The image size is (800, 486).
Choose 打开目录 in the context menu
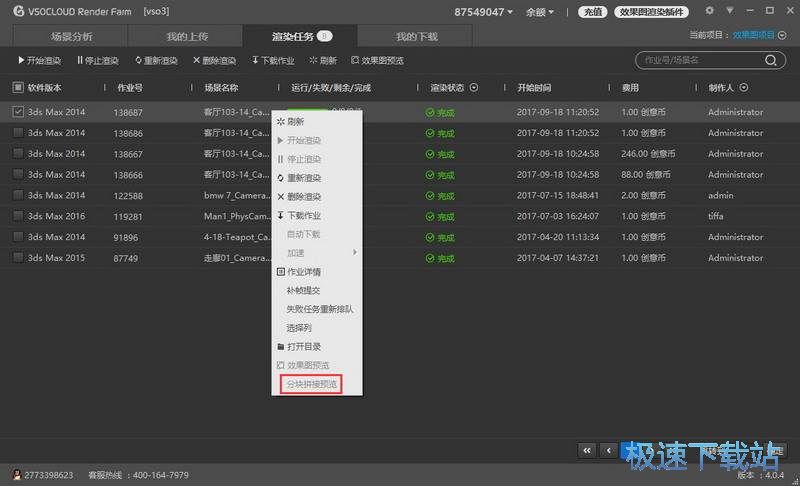tap(317, 346)
